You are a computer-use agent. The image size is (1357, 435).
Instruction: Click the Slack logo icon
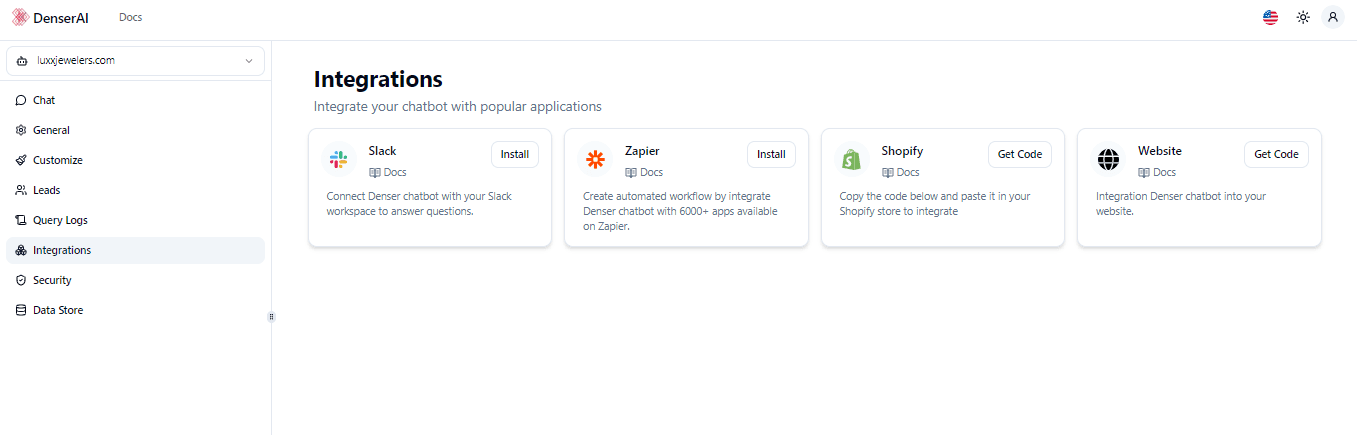click(339, 159)
